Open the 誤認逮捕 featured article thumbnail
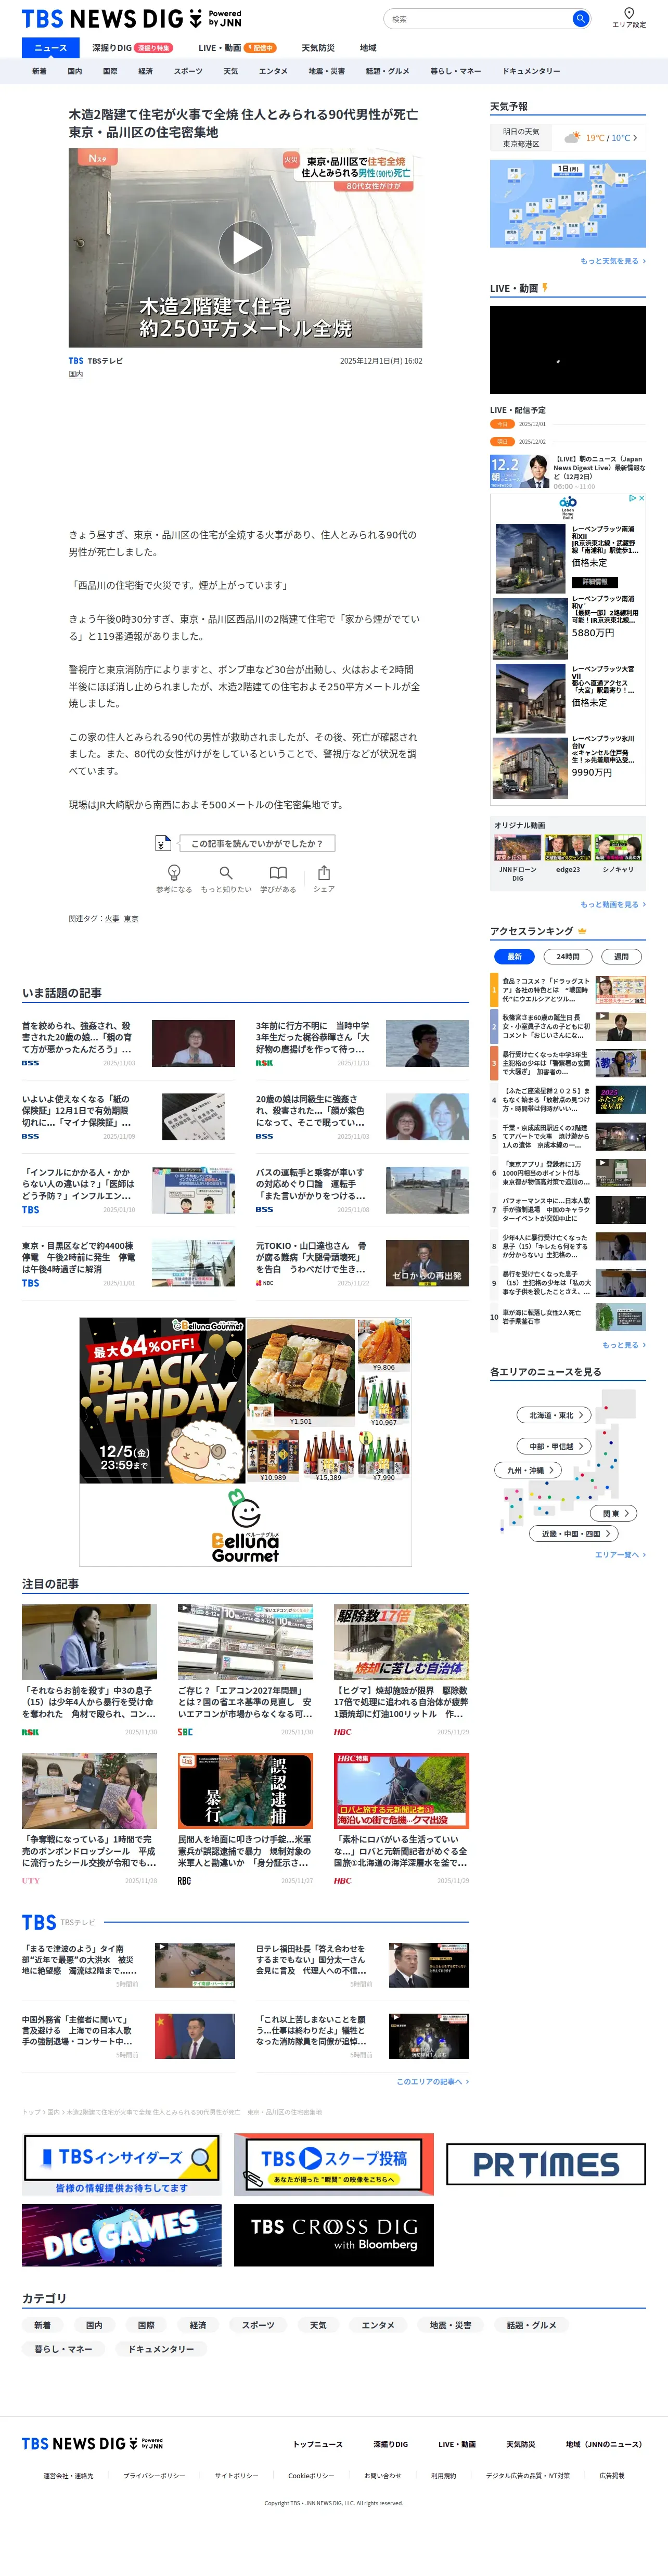The image size is (668, 2576). (245, 1790)
